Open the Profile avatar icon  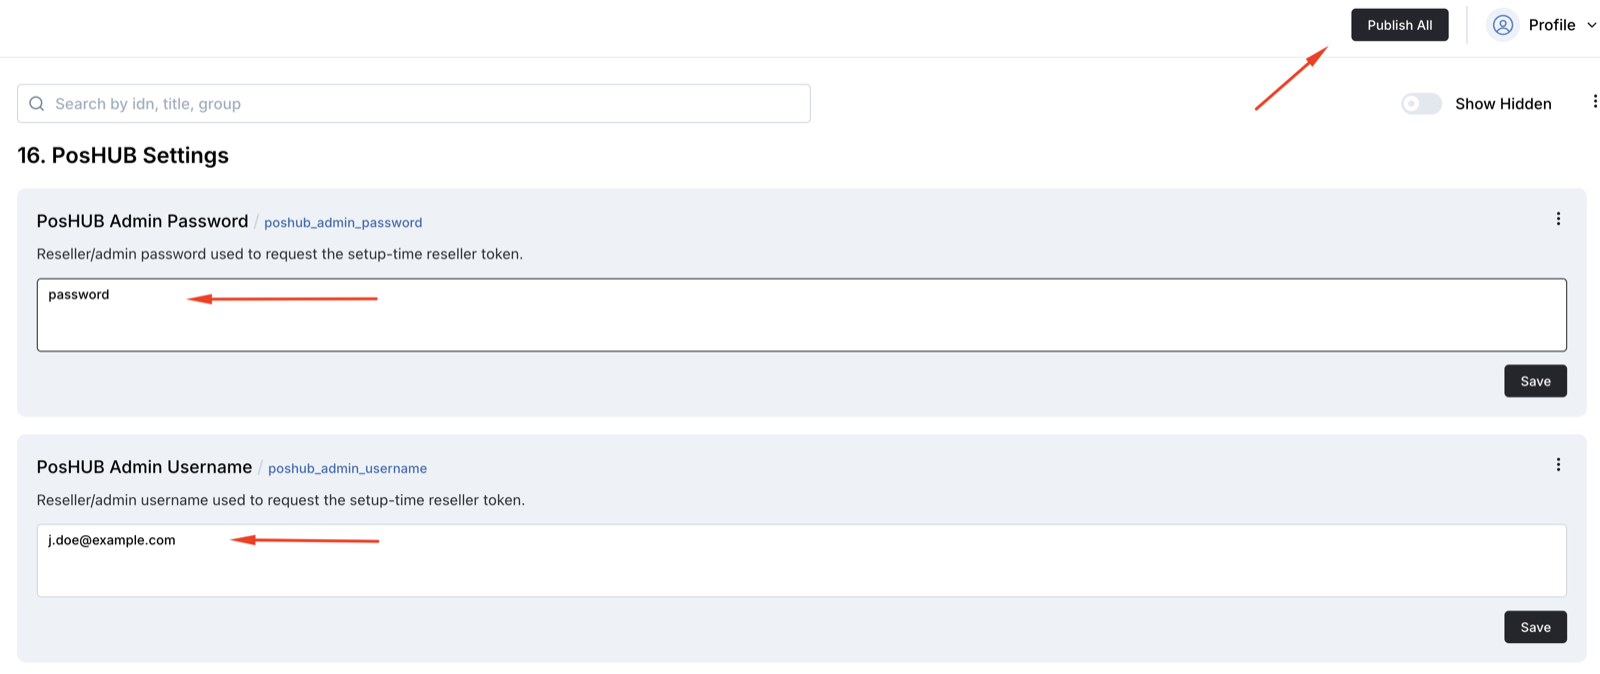coord(1503,25)
